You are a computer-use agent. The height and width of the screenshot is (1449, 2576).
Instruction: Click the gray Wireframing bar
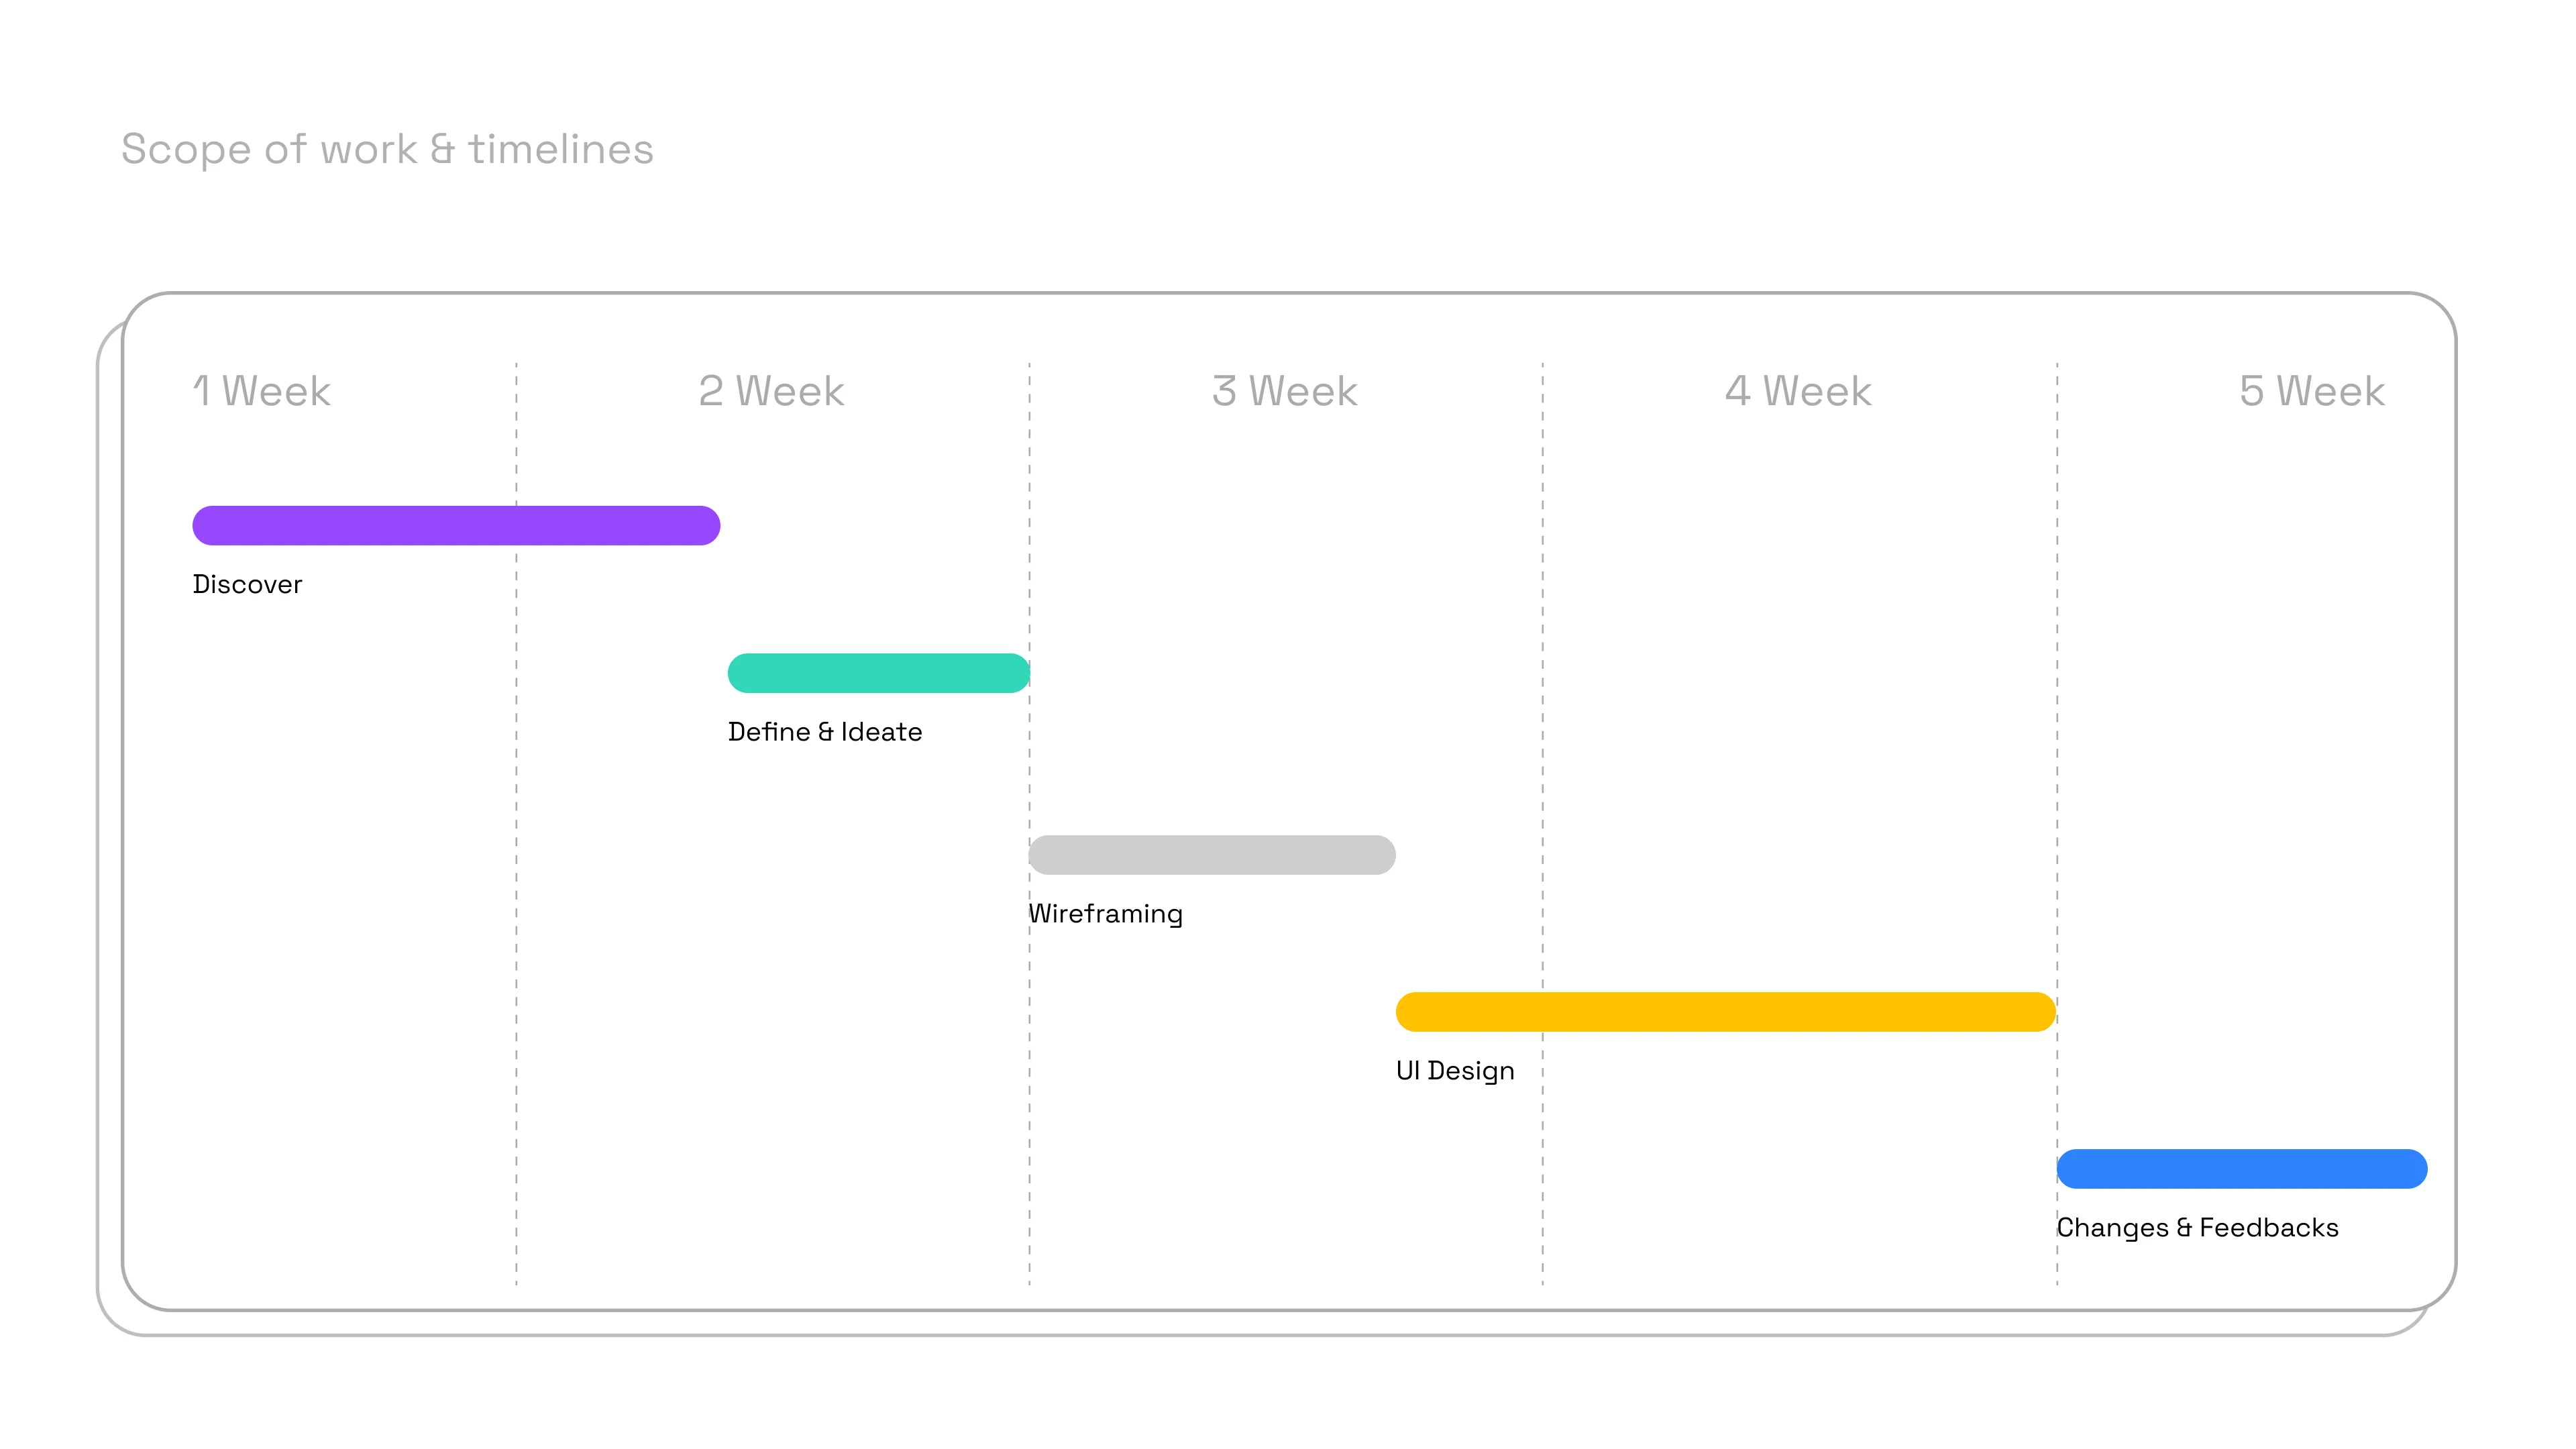pyautogui.click(x=1211, y=855)
